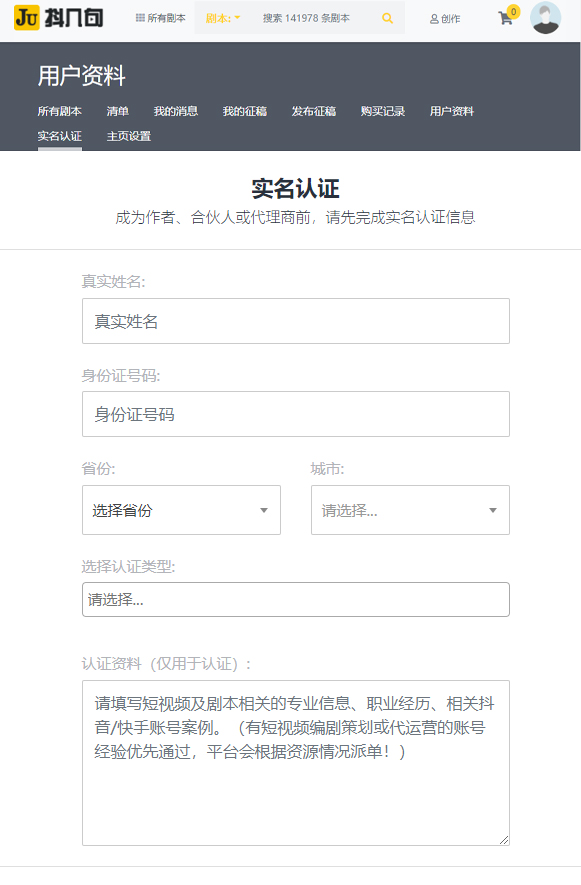Switch to the 清单 tab
This screenshot has height=885, width=581.
coord(117,111)
